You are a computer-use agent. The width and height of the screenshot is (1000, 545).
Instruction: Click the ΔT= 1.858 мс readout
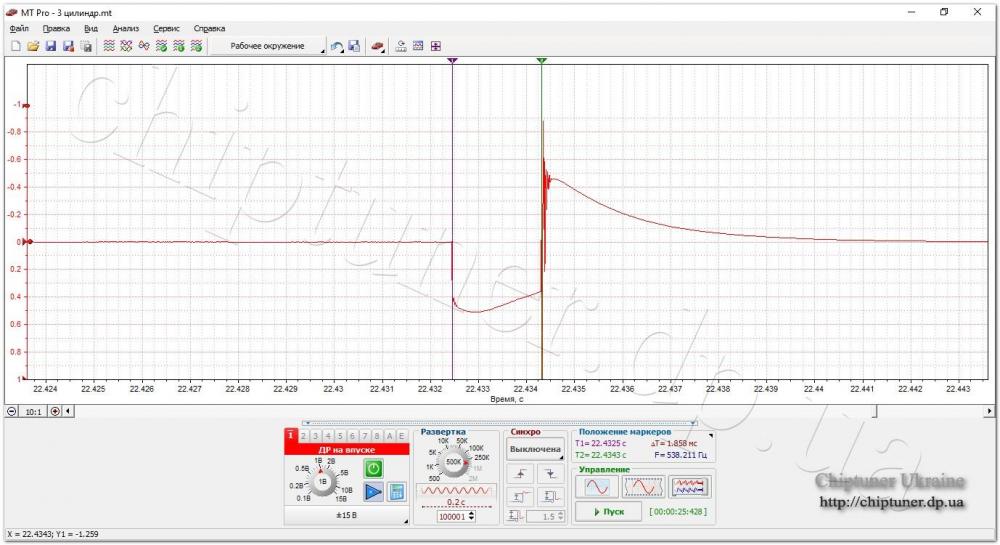point(674,443)
